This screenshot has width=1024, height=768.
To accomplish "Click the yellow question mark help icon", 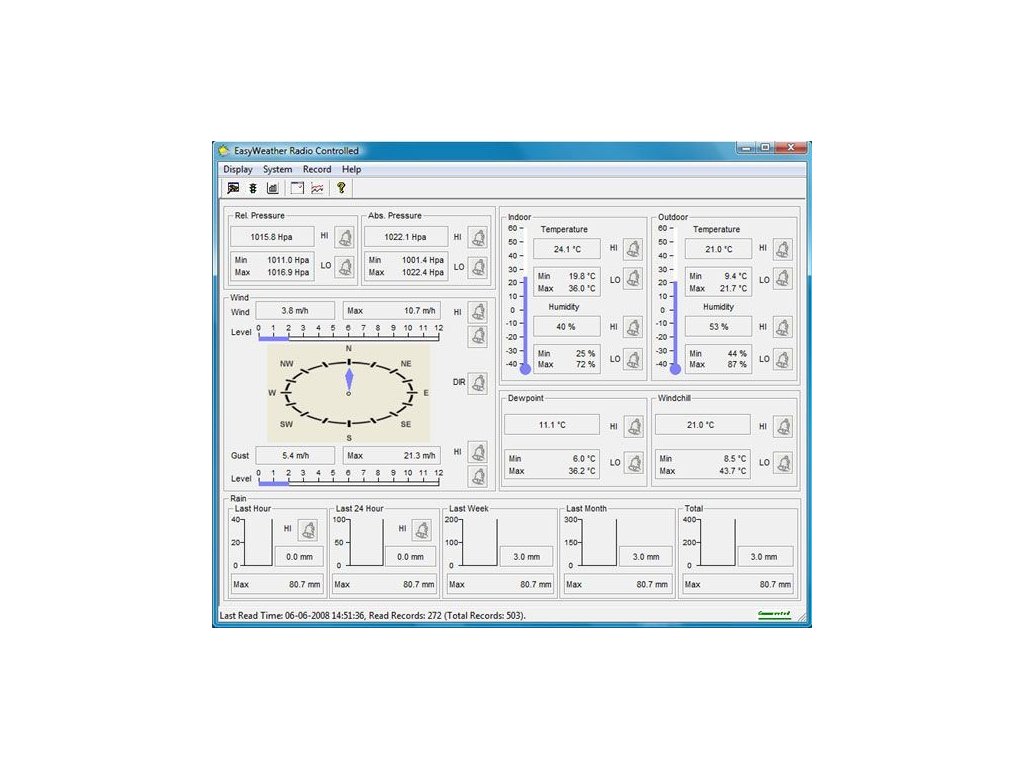I will (x=341, y=187).
